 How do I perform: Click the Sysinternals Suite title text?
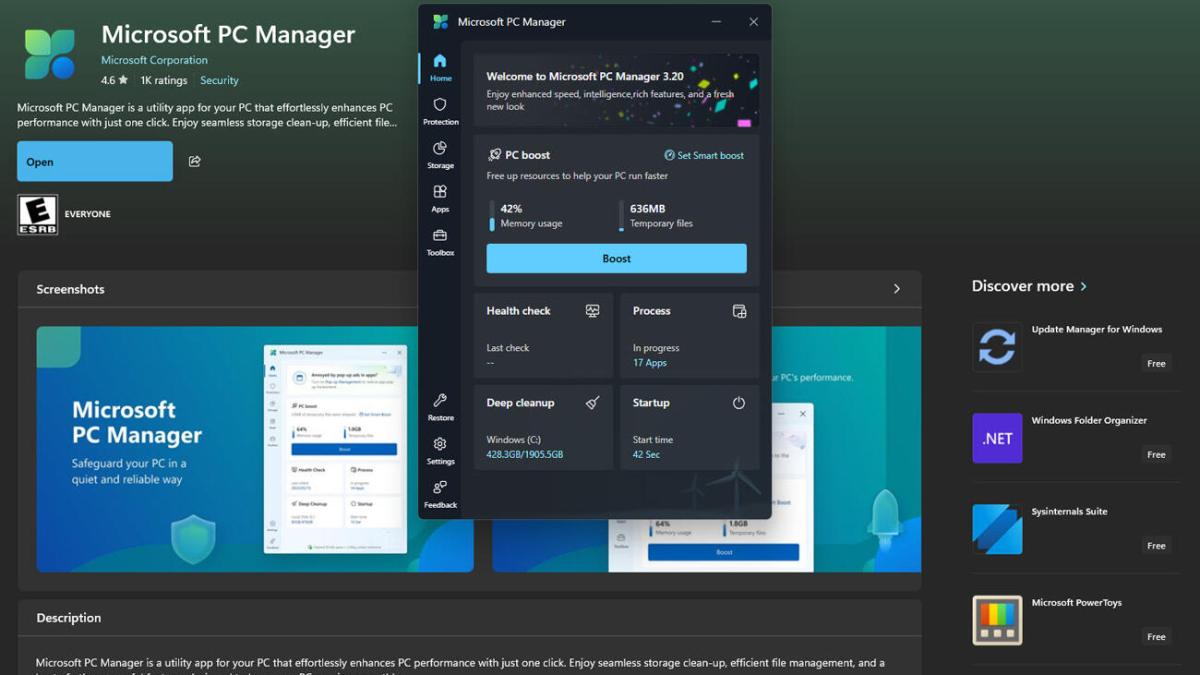tap(1069, 512)
